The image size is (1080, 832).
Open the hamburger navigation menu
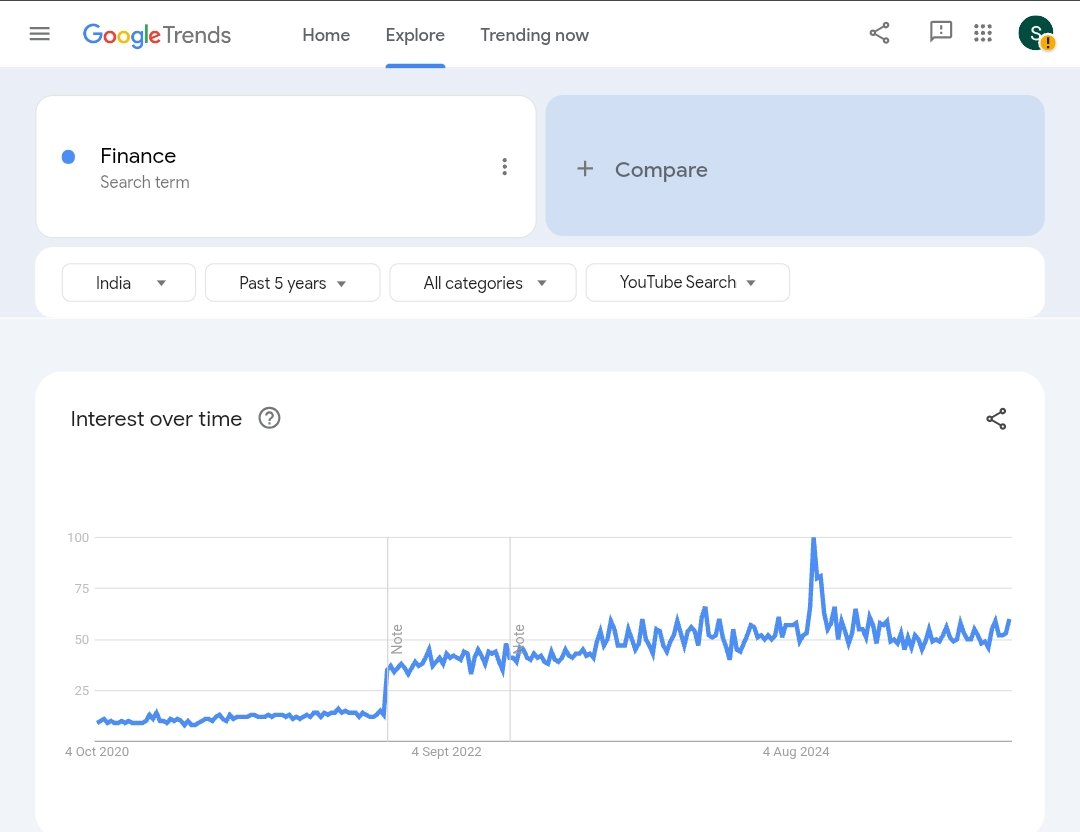tap(39, 33)
